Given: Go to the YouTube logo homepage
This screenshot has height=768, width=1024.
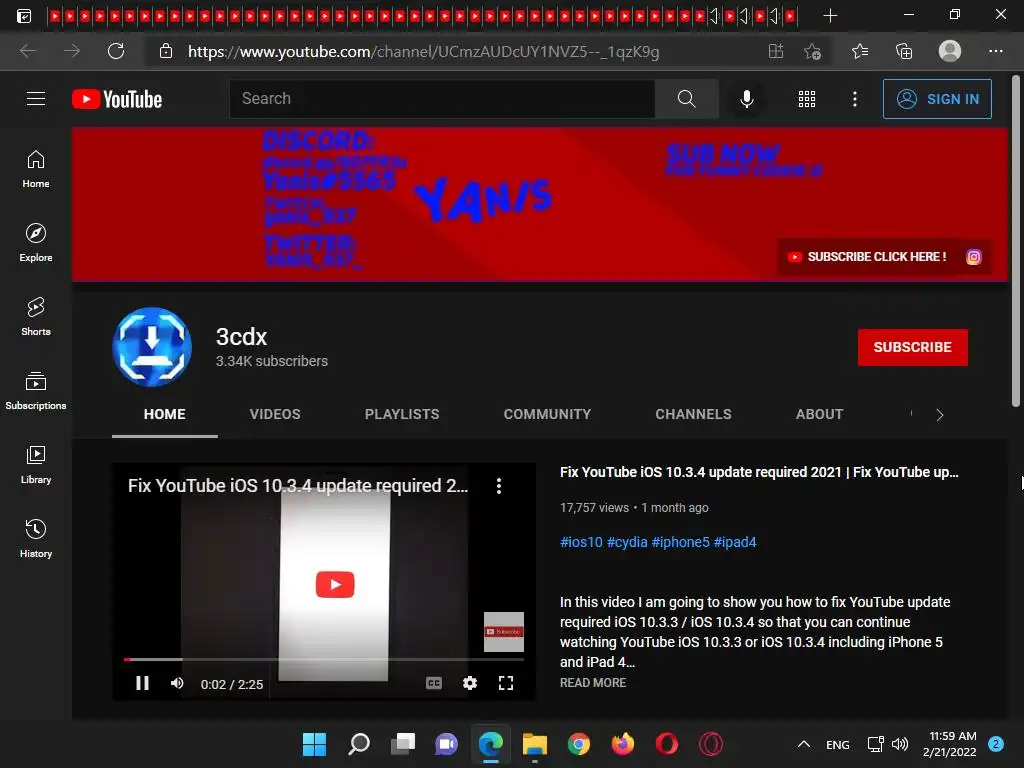Looking at the screenshot, I should [x=117, y=99].
